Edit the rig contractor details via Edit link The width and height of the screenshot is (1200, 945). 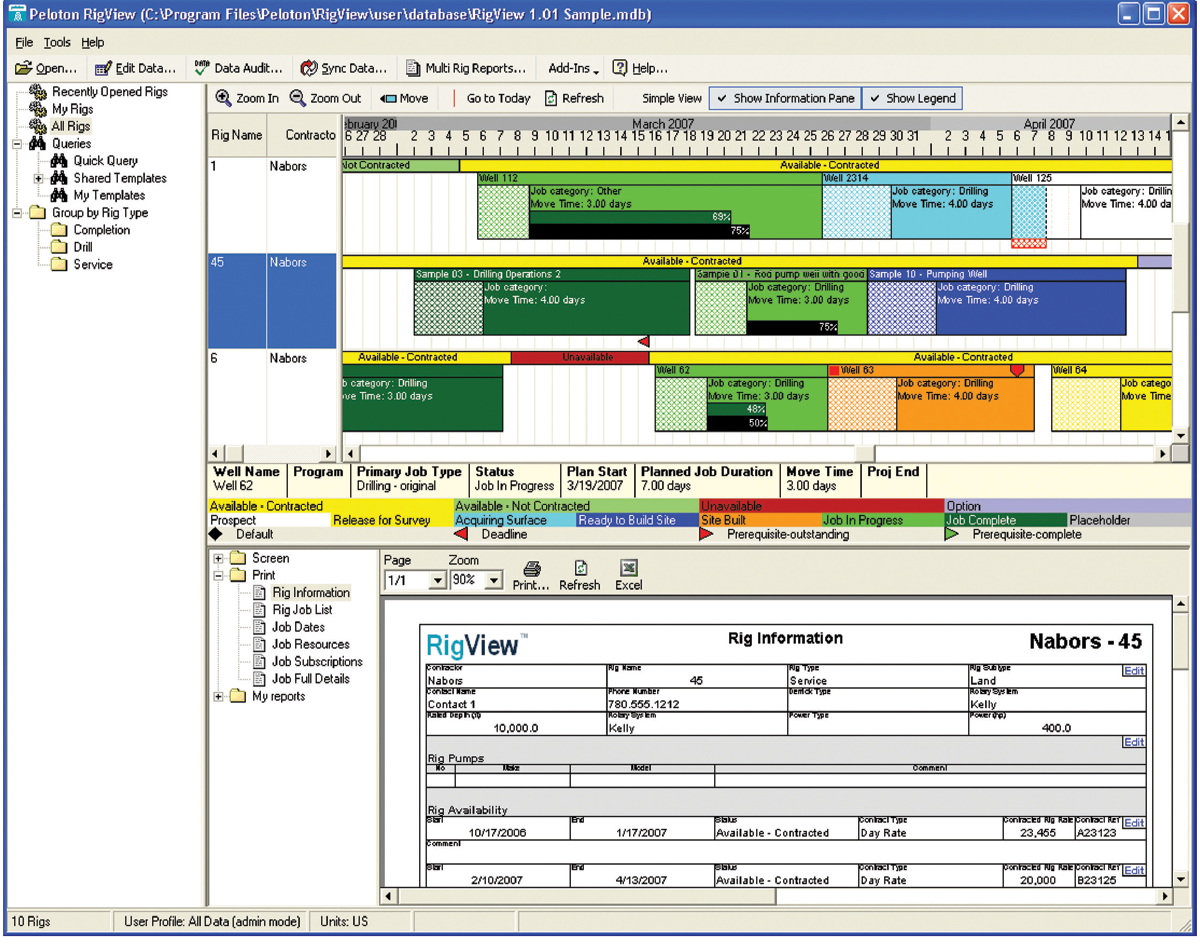[x=1133, y=670]
